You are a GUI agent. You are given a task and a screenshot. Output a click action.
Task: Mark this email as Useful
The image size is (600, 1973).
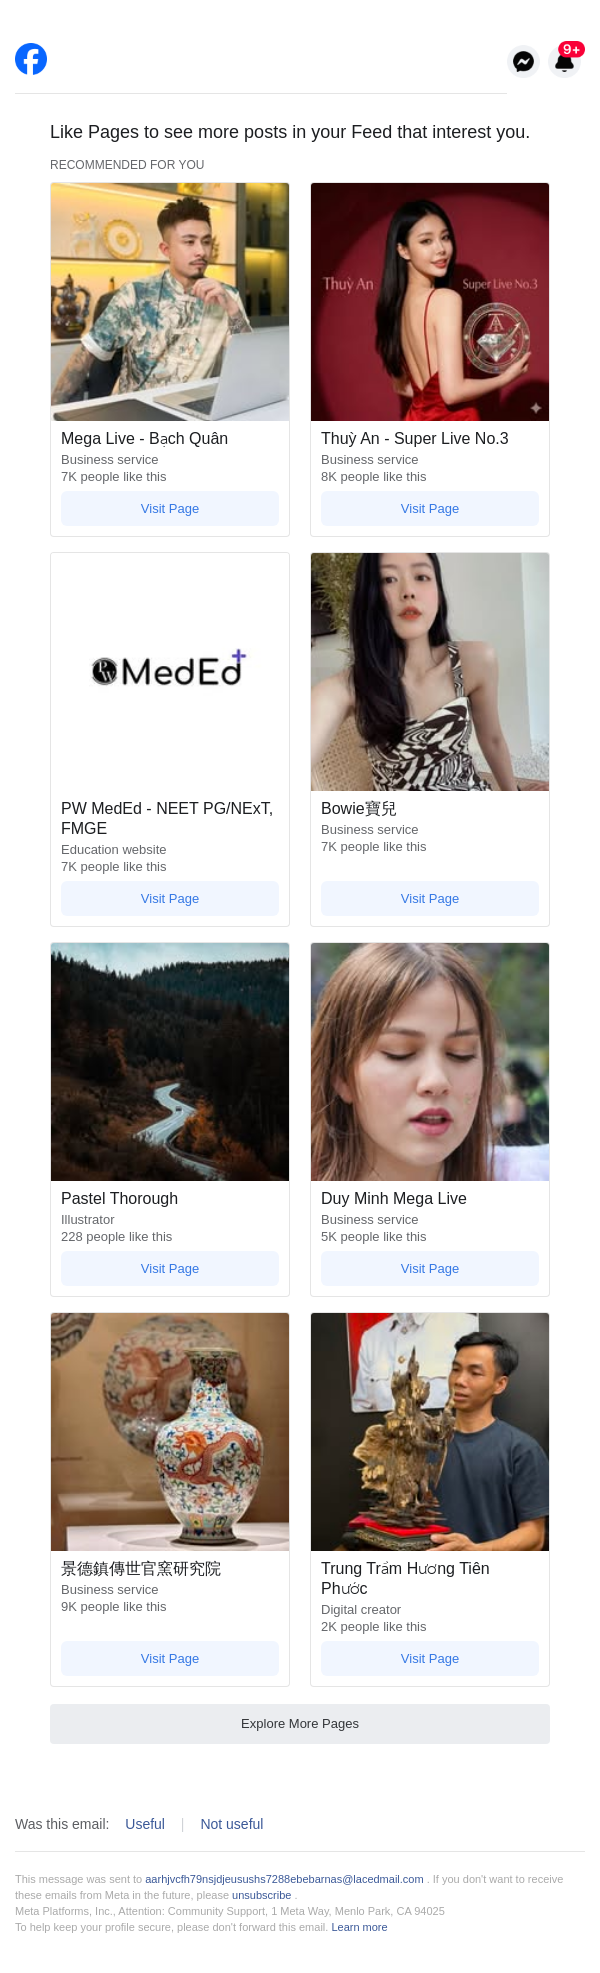[145, 1824]
